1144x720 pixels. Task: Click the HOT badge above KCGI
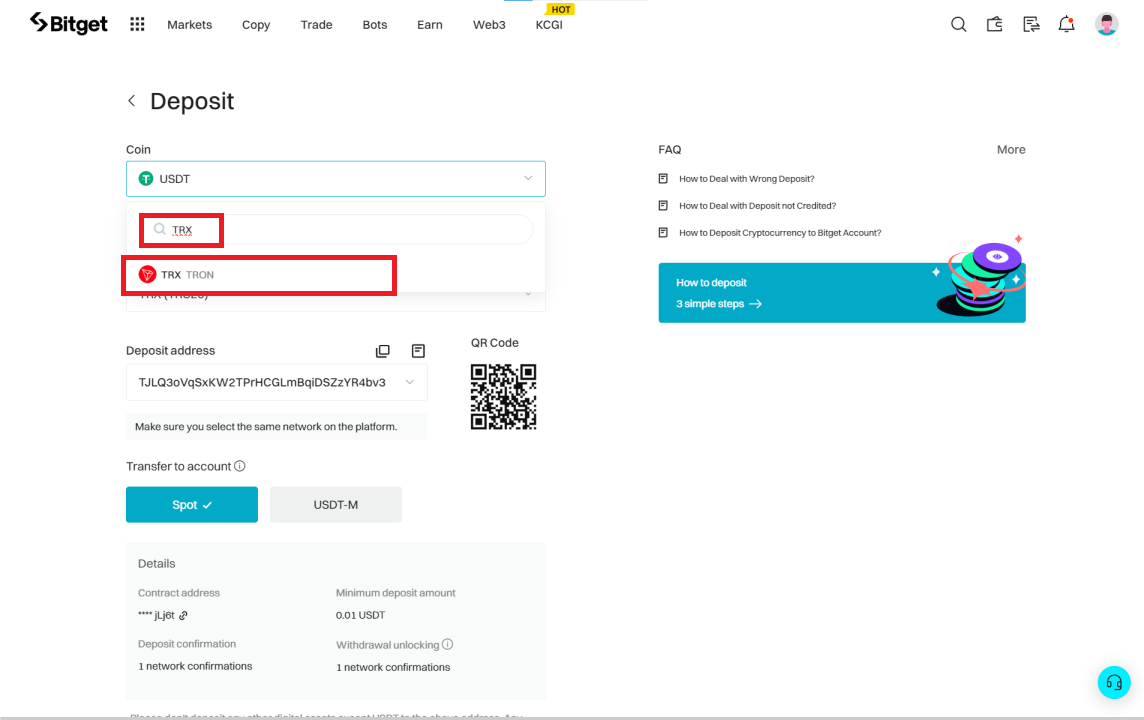[x=560, y=9]
